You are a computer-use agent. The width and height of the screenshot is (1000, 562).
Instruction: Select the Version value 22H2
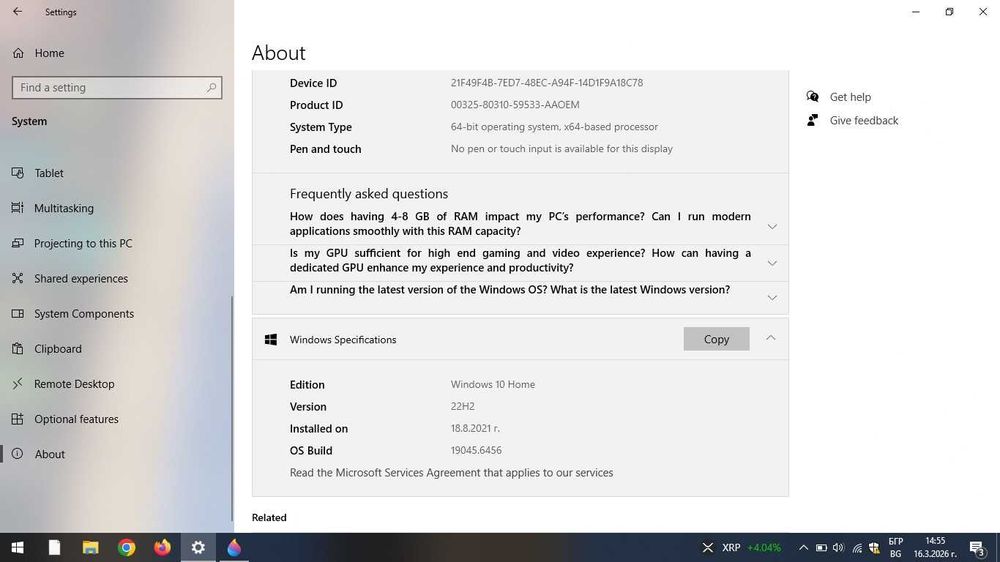(x=462, y=406)
